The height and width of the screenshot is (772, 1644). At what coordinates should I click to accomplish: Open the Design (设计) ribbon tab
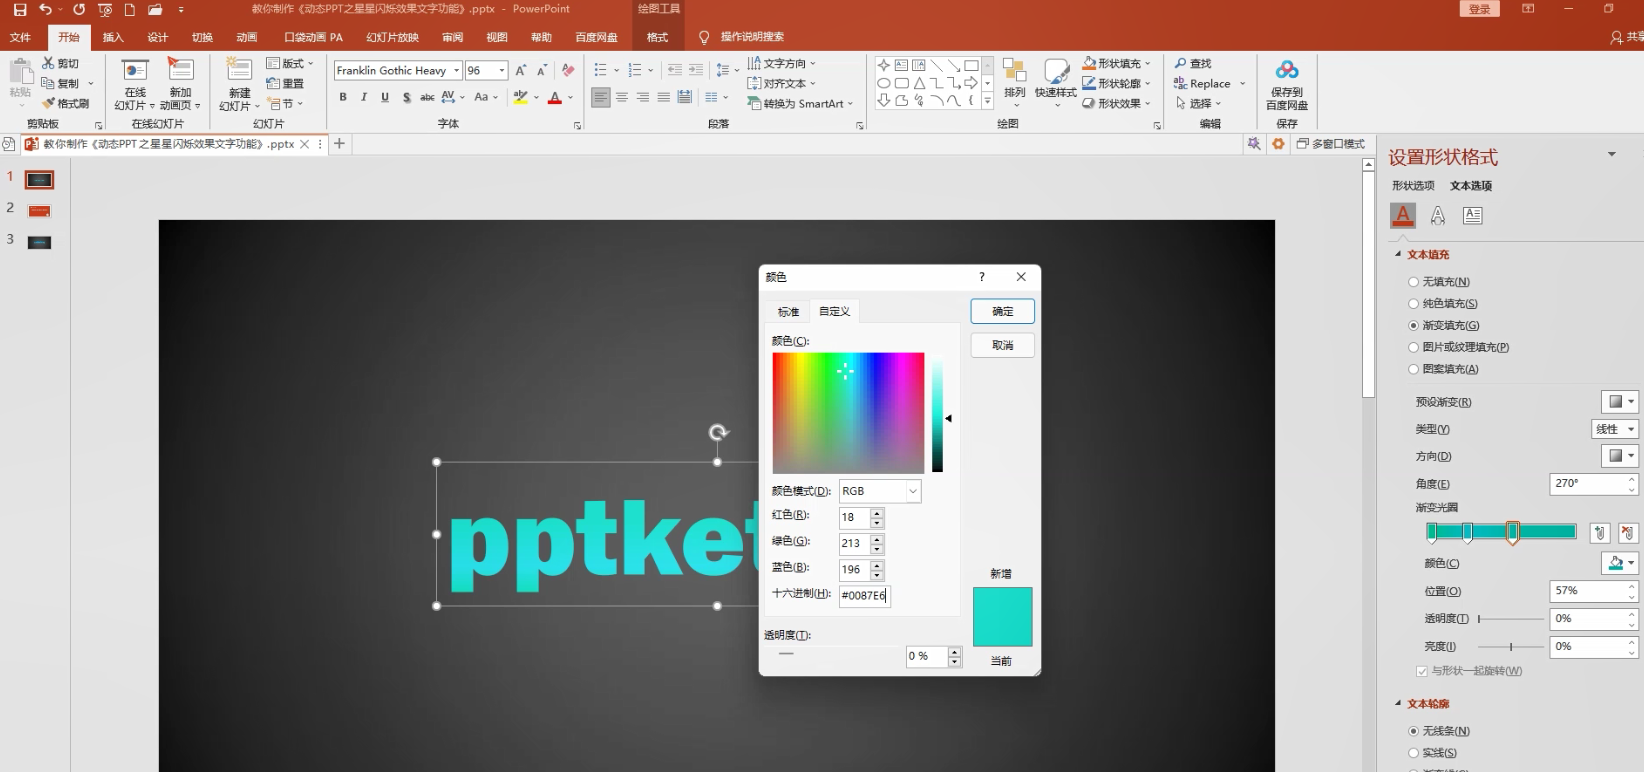point(158,37)
